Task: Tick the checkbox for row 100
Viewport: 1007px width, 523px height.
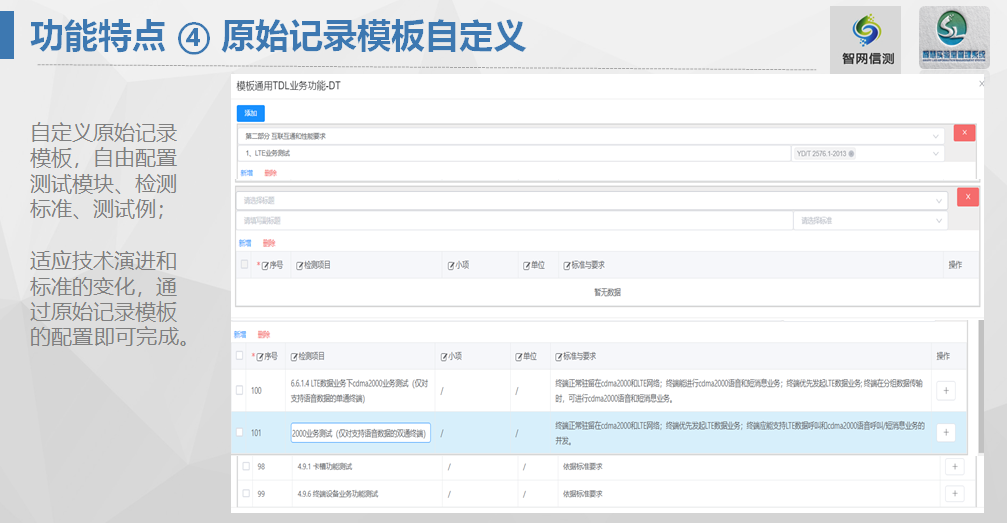Action: (240, 390)
